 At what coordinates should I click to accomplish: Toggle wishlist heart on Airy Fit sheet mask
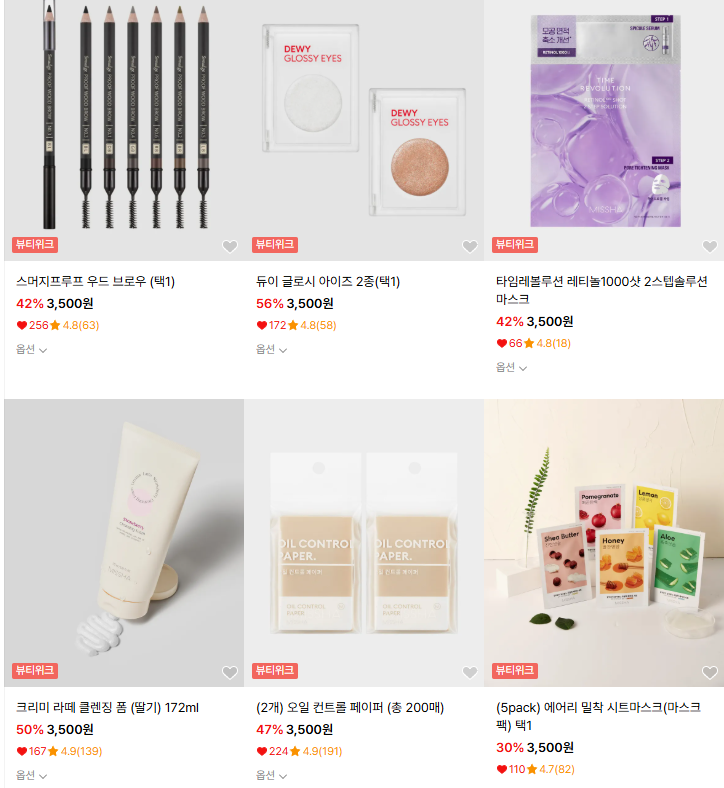coord(709,672)
